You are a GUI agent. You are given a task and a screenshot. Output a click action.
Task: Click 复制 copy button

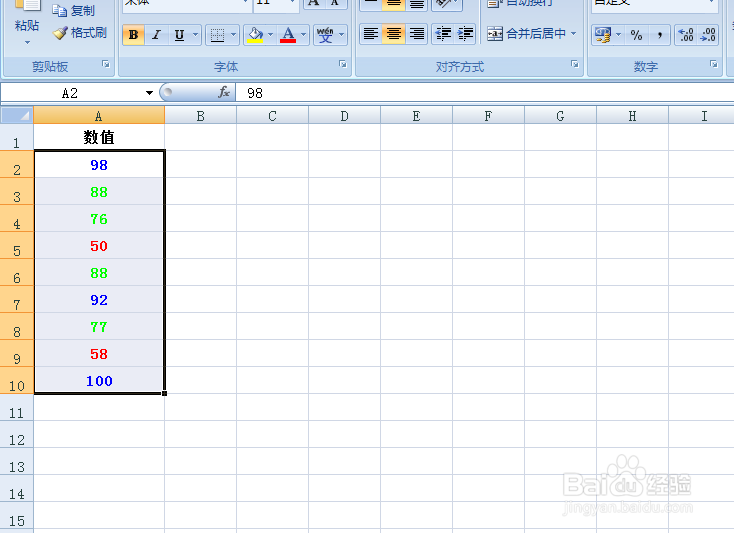[73, 10]
